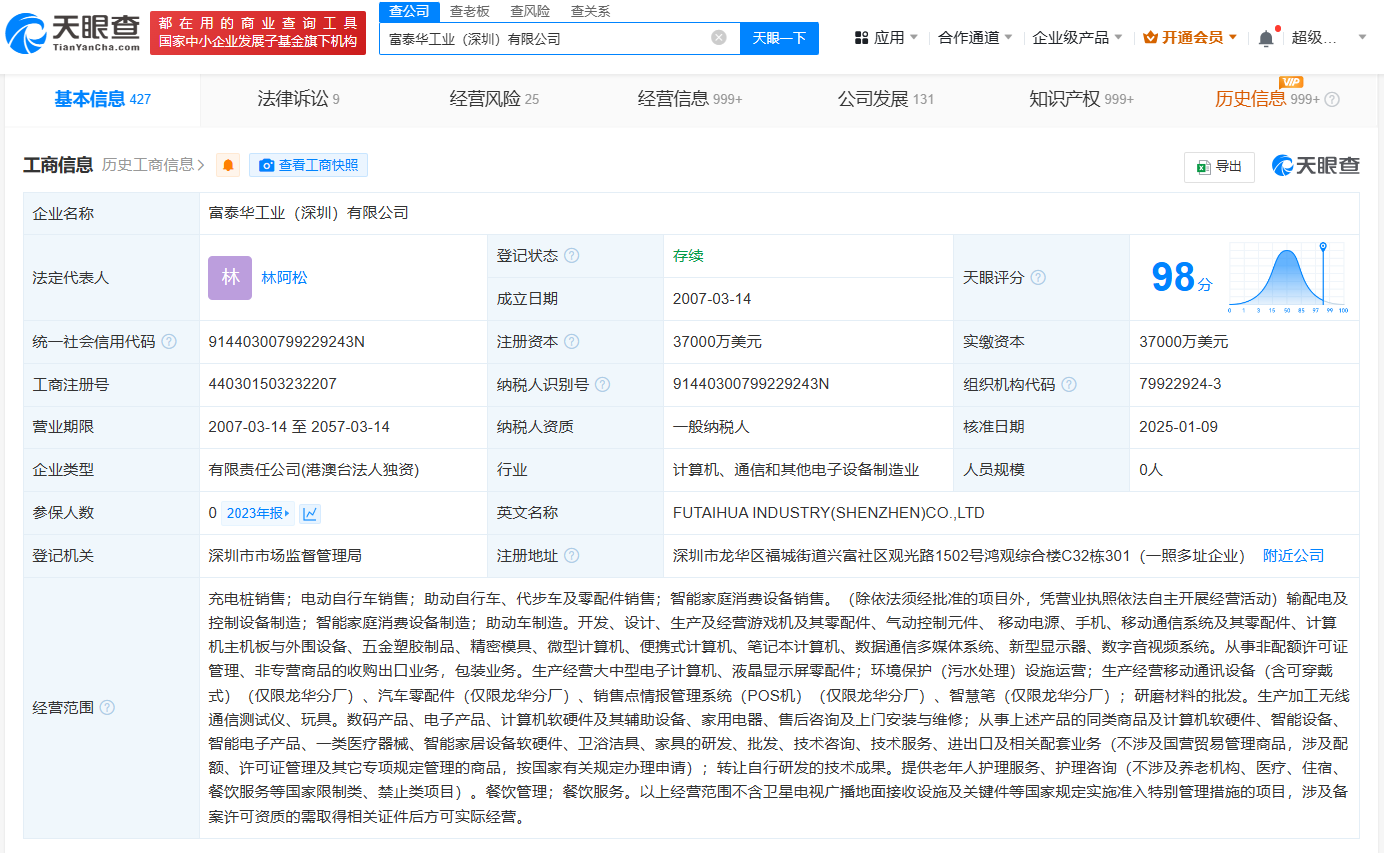1384x853 pixels.
Task: Expand the 应用 dropdown menu
Action: [886, 38]
